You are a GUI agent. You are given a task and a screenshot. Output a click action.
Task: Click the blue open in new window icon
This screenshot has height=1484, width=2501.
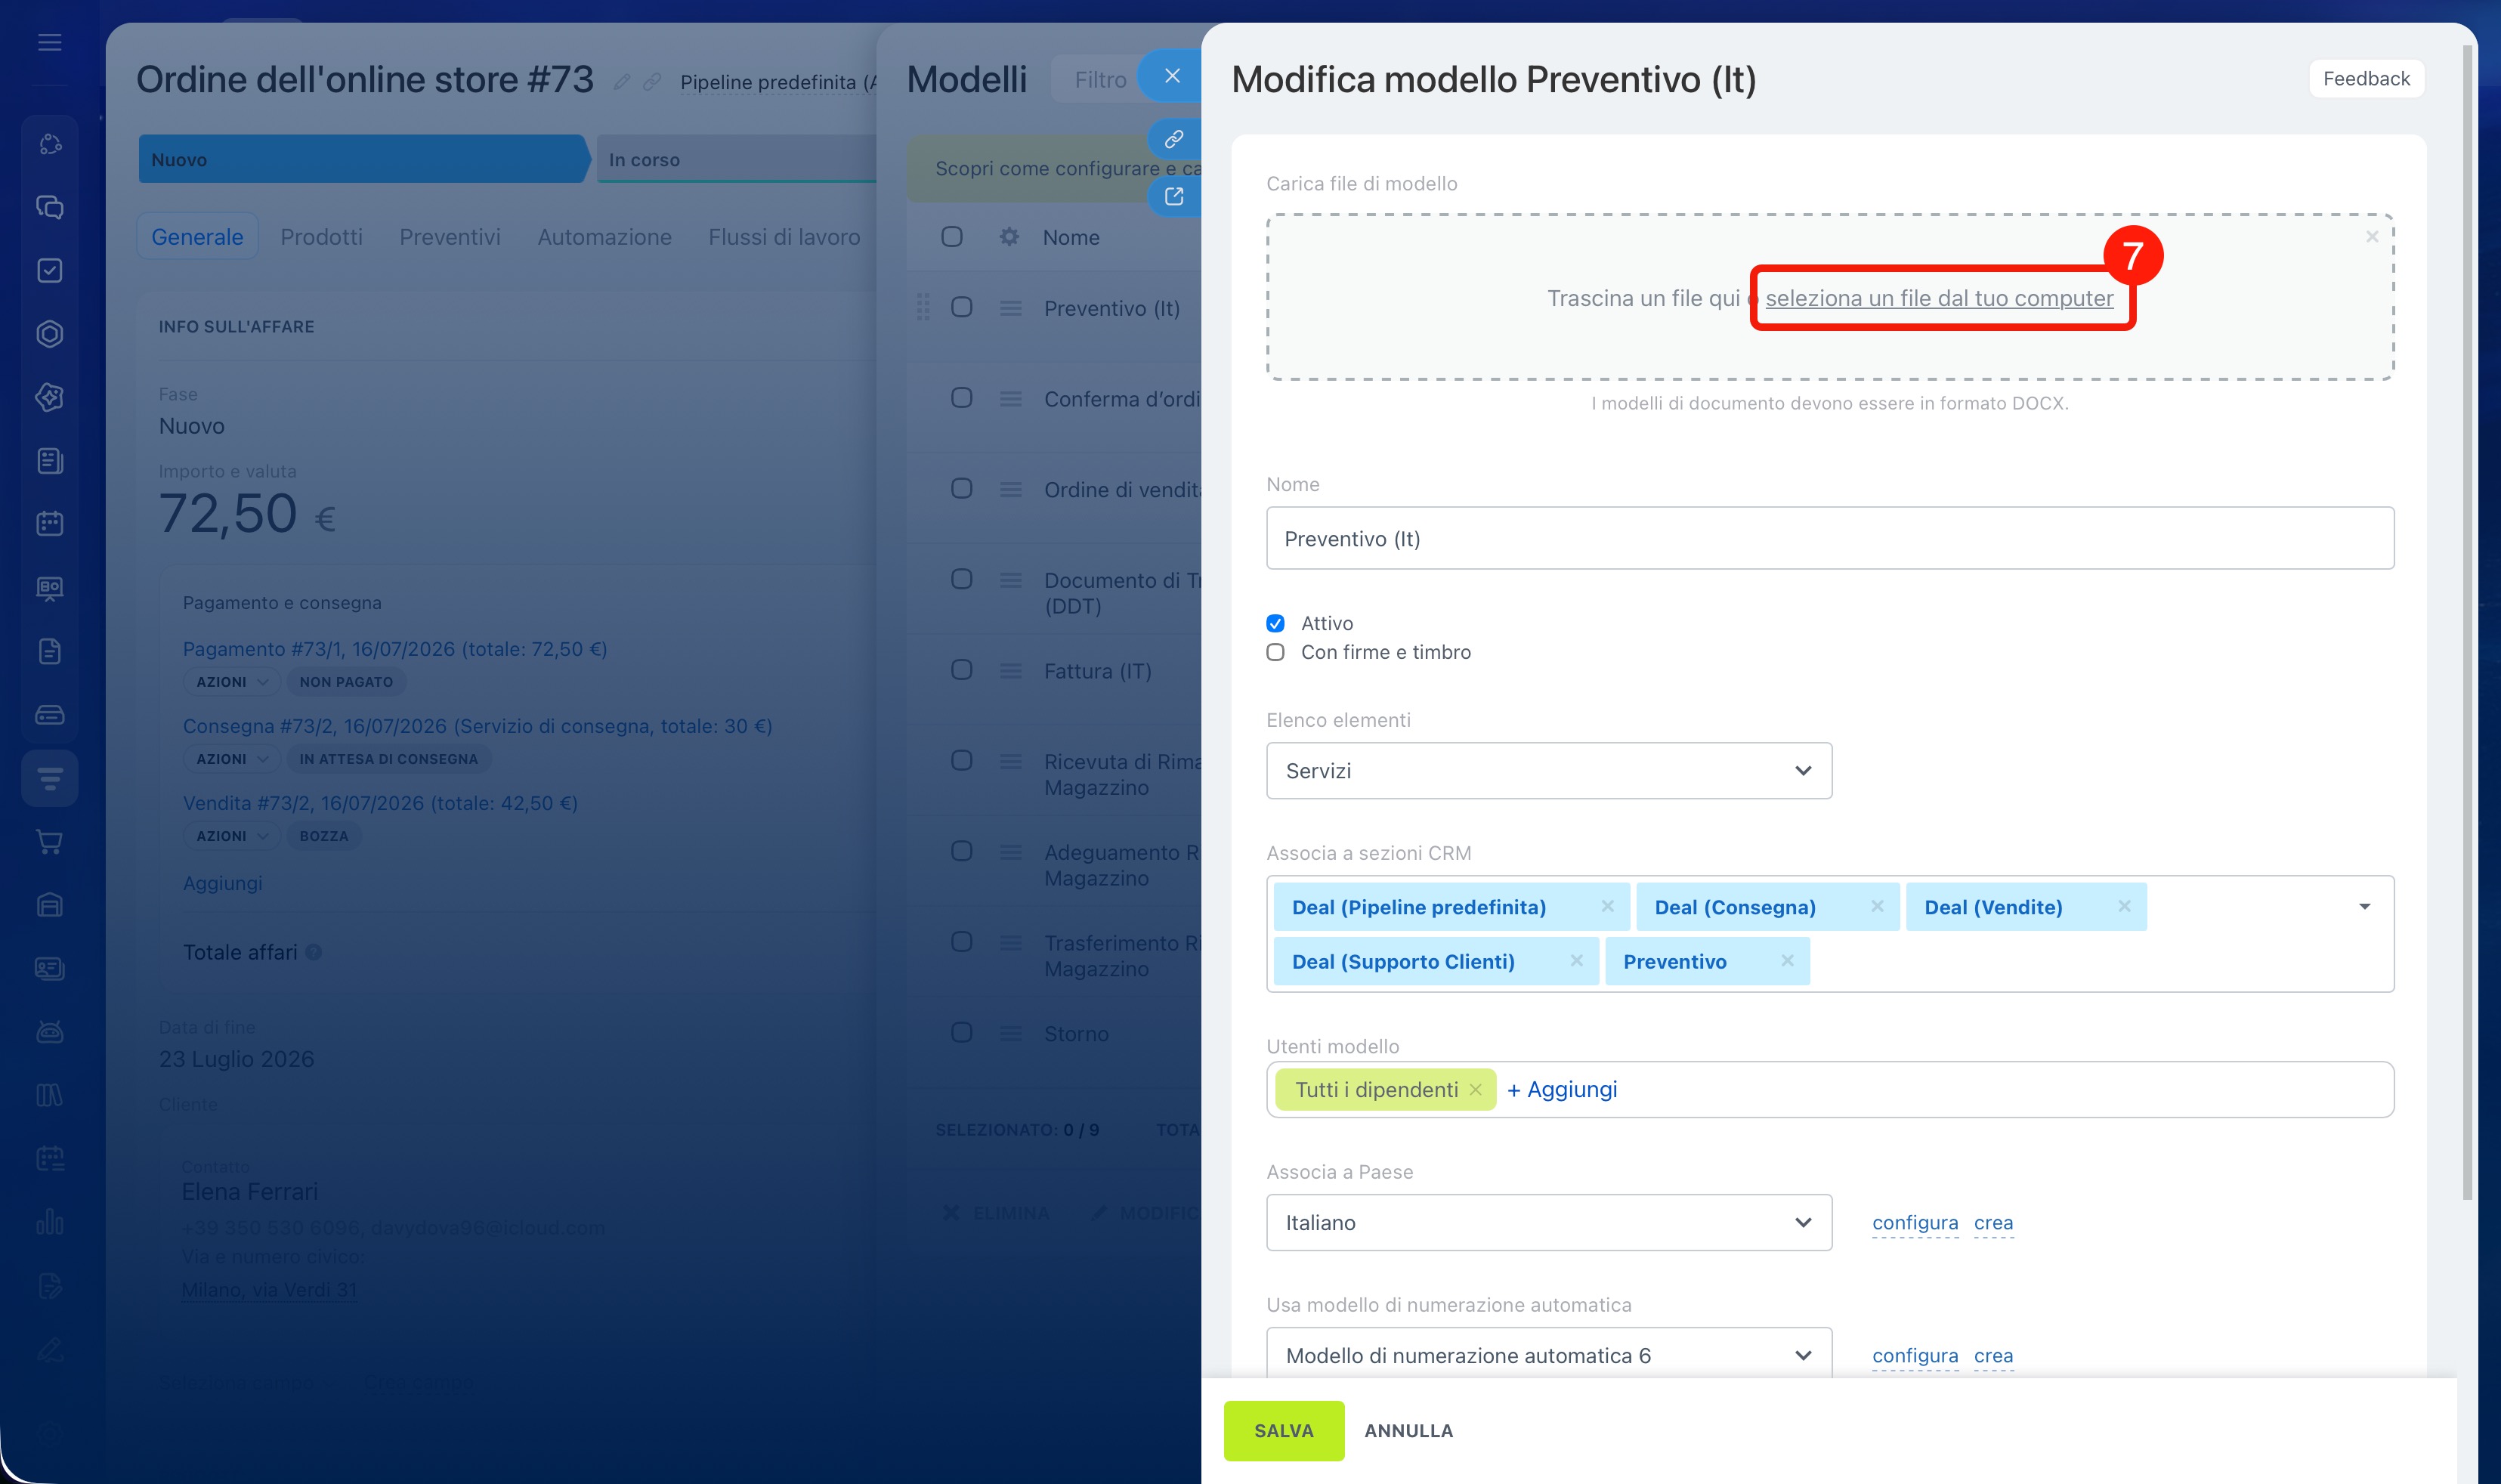(1174, 196)
